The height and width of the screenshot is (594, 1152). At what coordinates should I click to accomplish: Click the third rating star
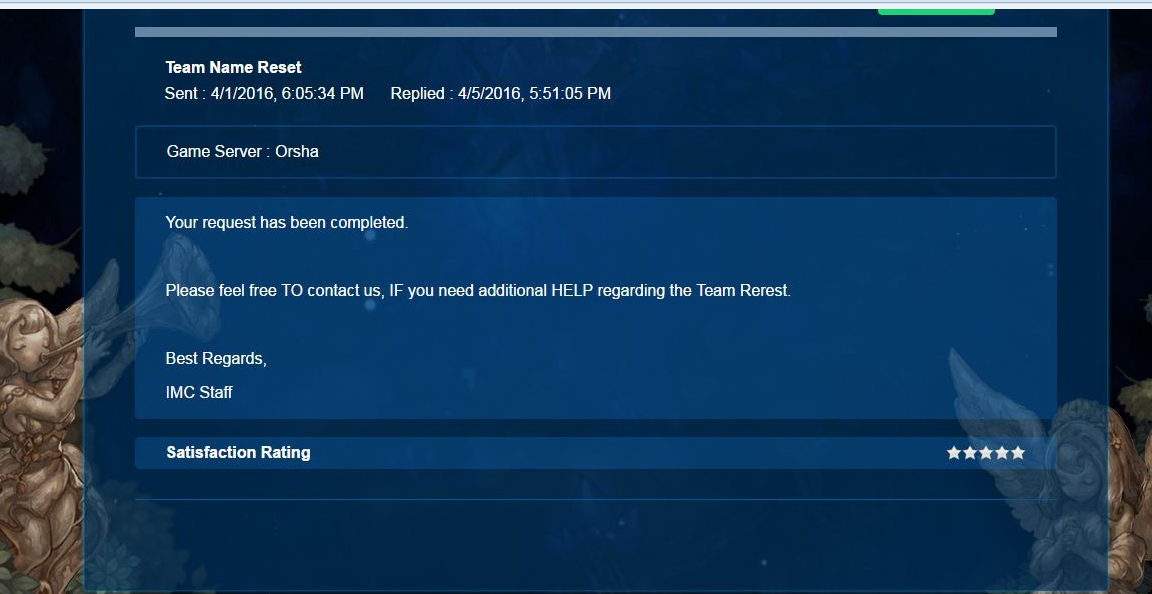click(x=986, y=453)
